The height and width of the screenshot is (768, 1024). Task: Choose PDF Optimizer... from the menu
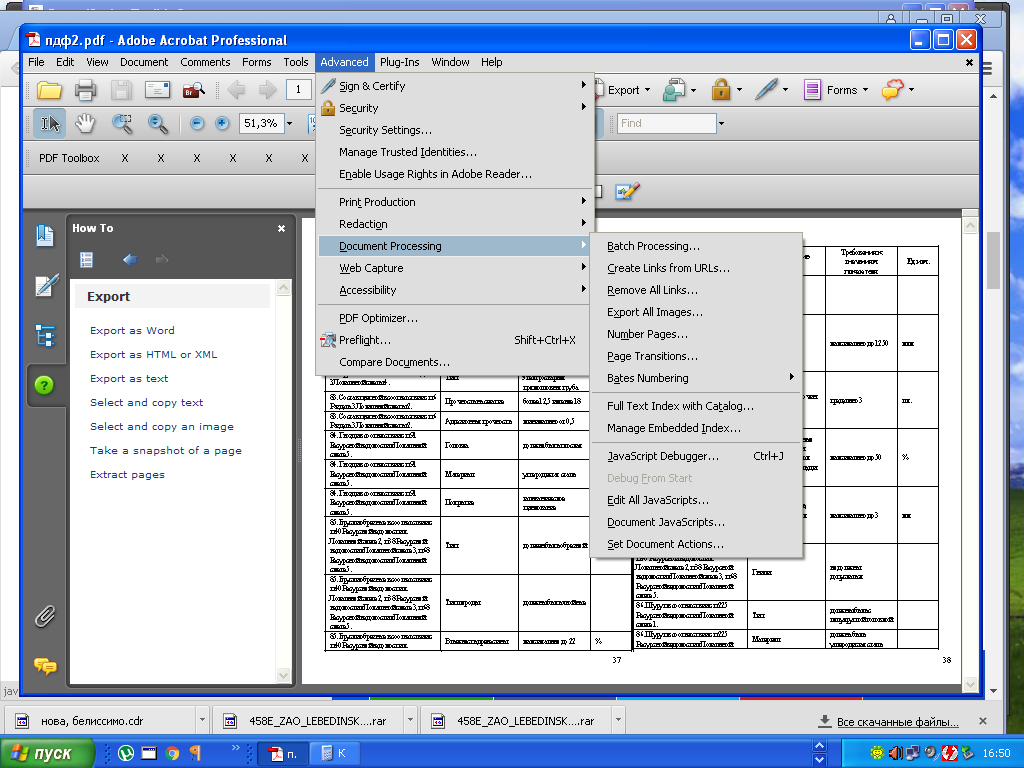[455, 318]
